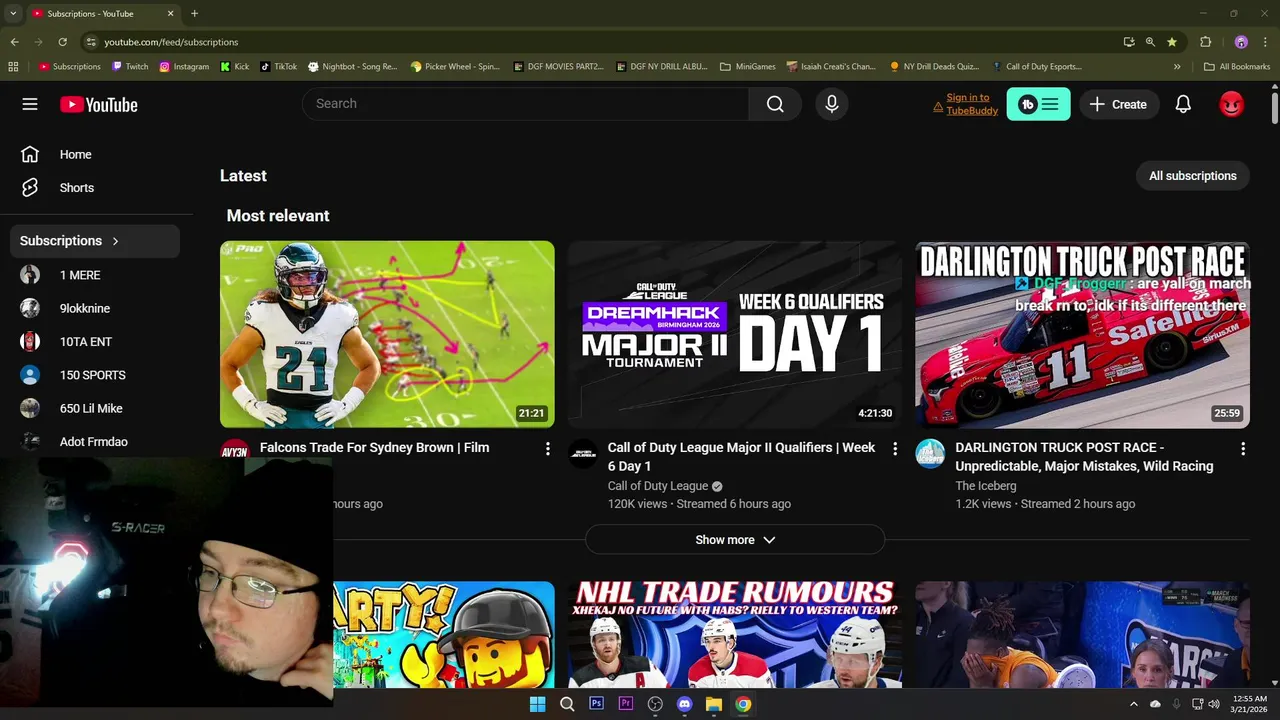1280x720 pixels.
Task: Open a new Chrome tab
Action: pos(194,13)
